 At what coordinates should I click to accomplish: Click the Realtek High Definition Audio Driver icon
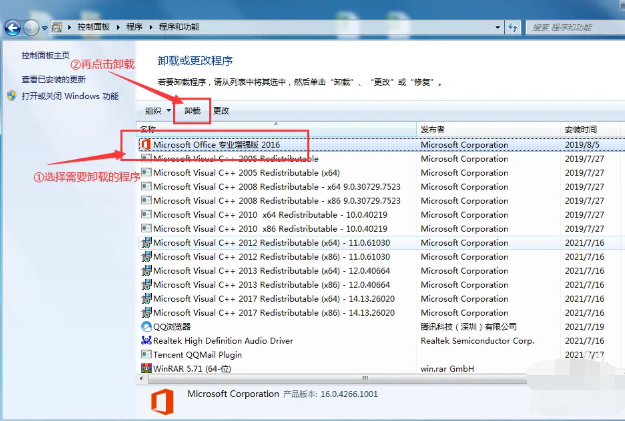pos(146,340)
